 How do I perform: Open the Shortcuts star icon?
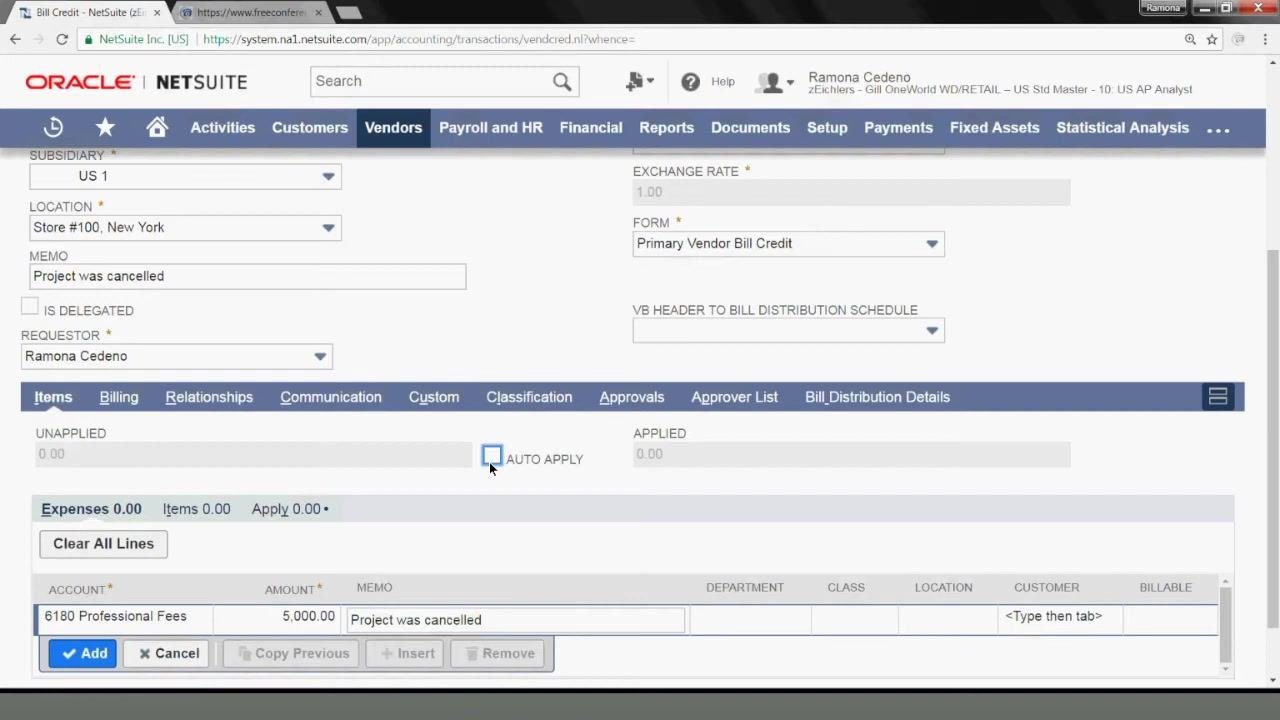(105, 127)
